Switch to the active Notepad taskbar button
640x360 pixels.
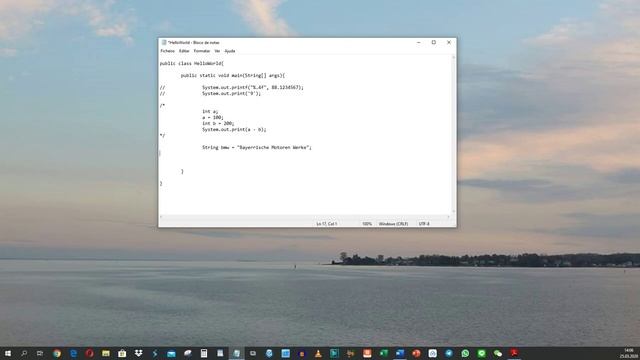pos(236,353)
